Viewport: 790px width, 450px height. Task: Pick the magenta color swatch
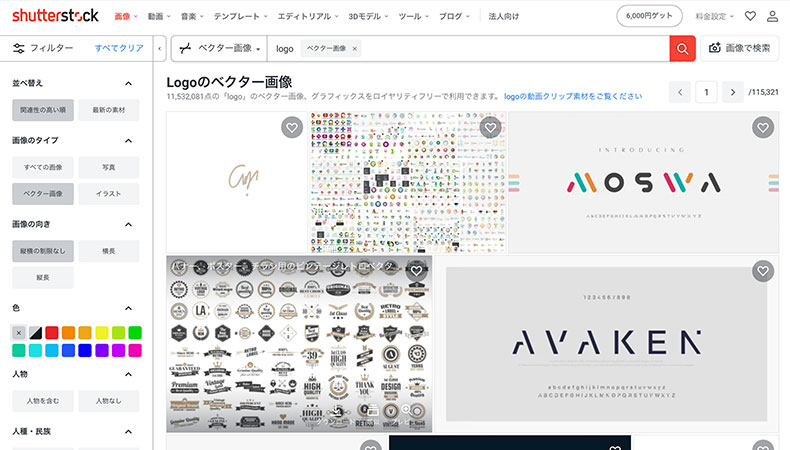[135, 350]
